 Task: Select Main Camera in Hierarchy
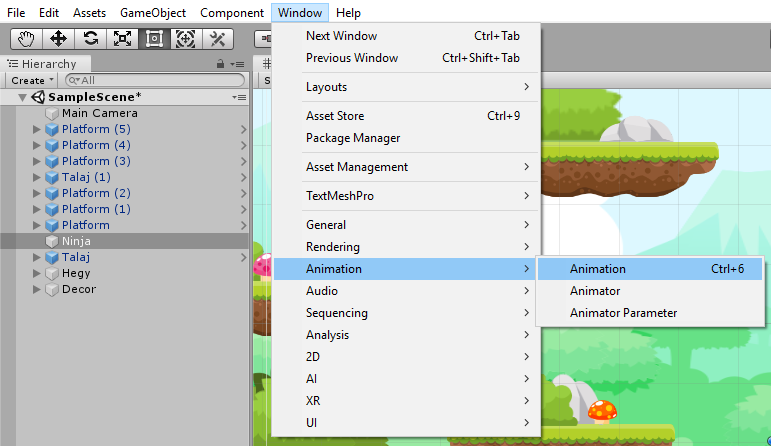124,114
